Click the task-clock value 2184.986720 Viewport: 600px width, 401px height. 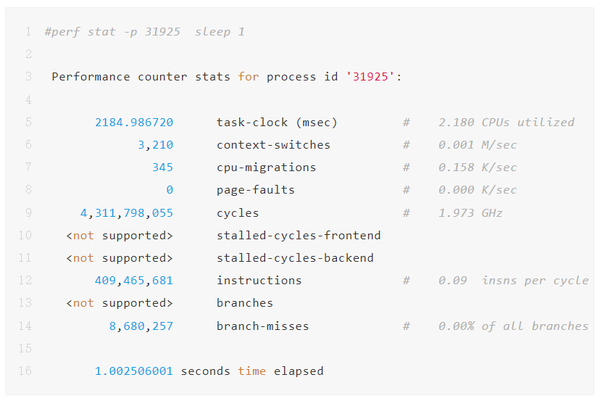(134, 122)
